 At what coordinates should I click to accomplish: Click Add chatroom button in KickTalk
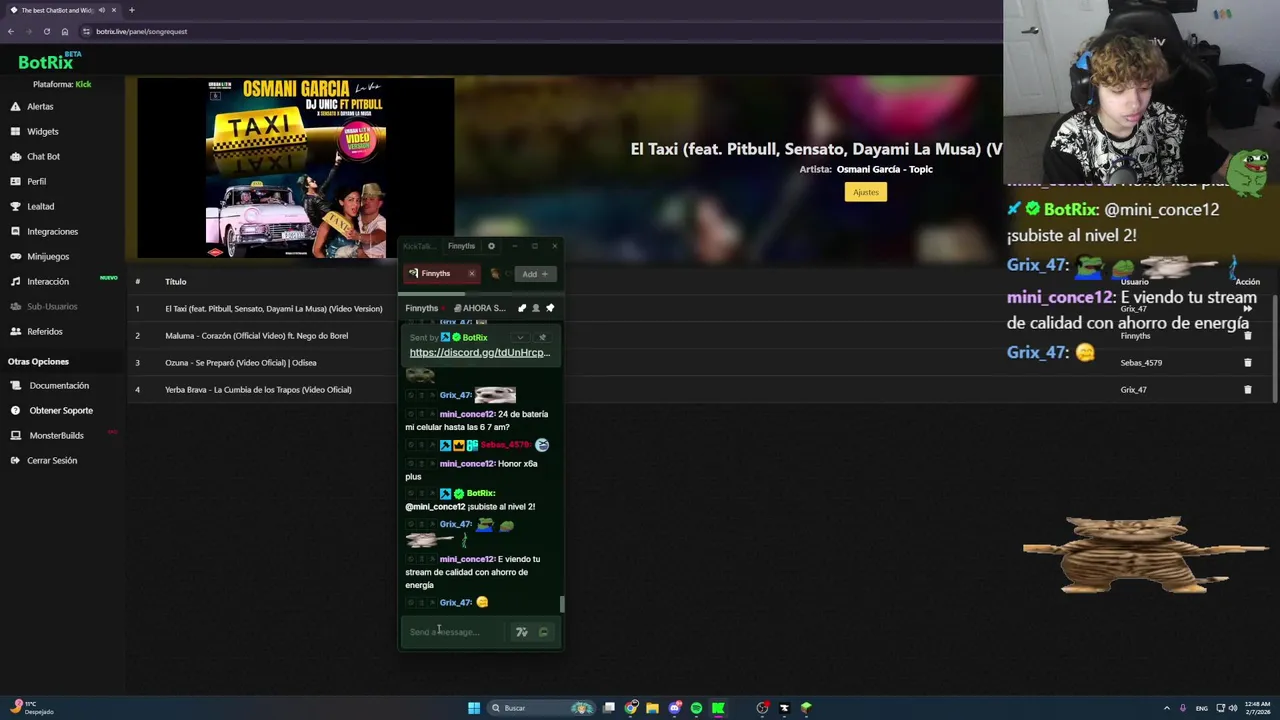pyautogui.click(x=534, y=274)
